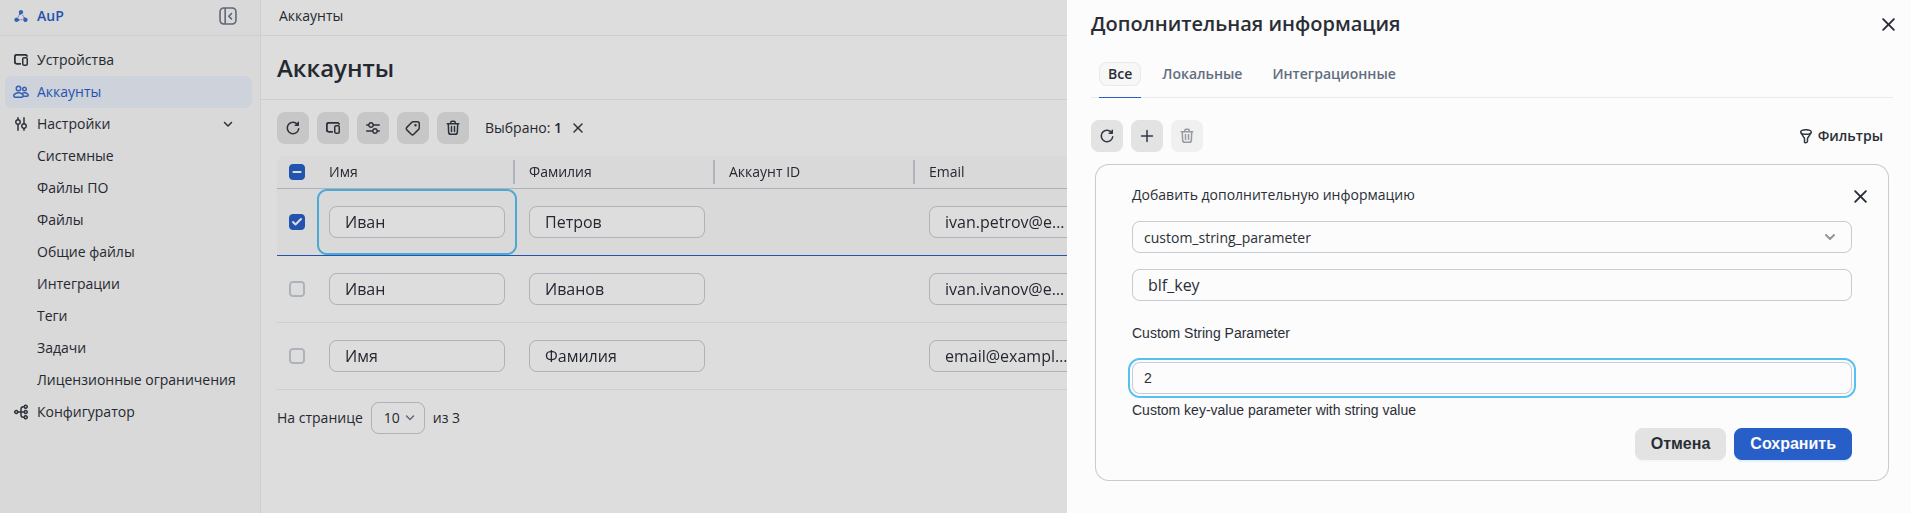Click the Фамилия column header
Screen dimensions: 1911x513
[x=560, y=172]
